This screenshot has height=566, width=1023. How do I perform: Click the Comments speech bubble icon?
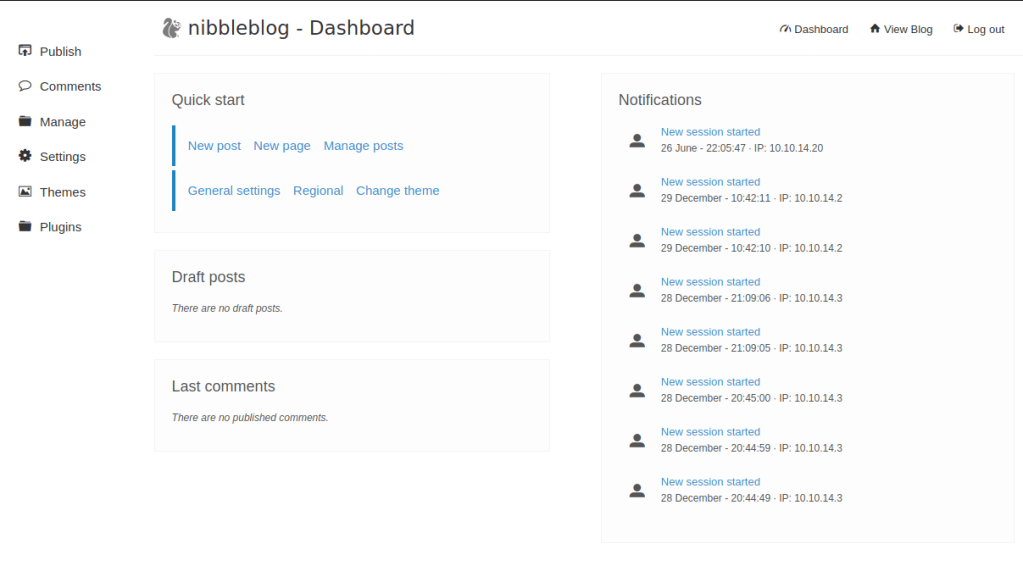pyautogui.click(x=25, y=86)
